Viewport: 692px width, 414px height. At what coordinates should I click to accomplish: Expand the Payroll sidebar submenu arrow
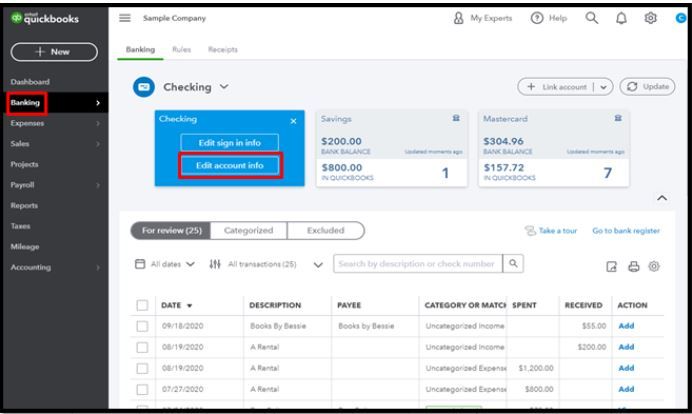click(x=98, y=185)
